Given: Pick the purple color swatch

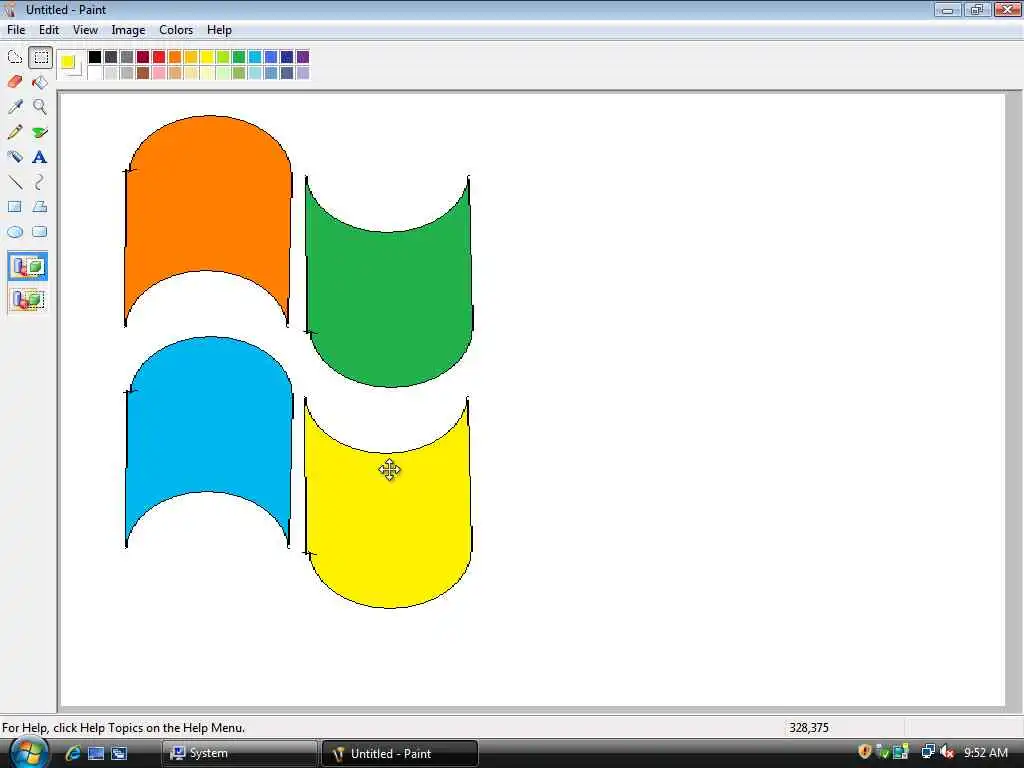Looking at the screenshot, I should tap(303, 57).
